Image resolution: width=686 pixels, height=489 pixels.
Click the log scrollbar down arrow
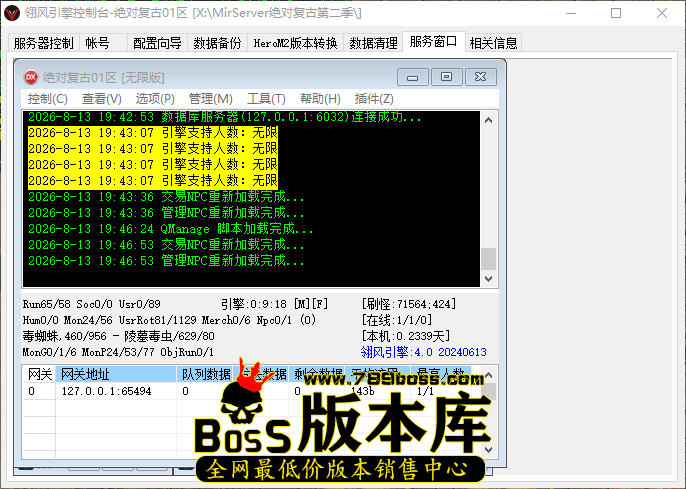click(489, 279)
